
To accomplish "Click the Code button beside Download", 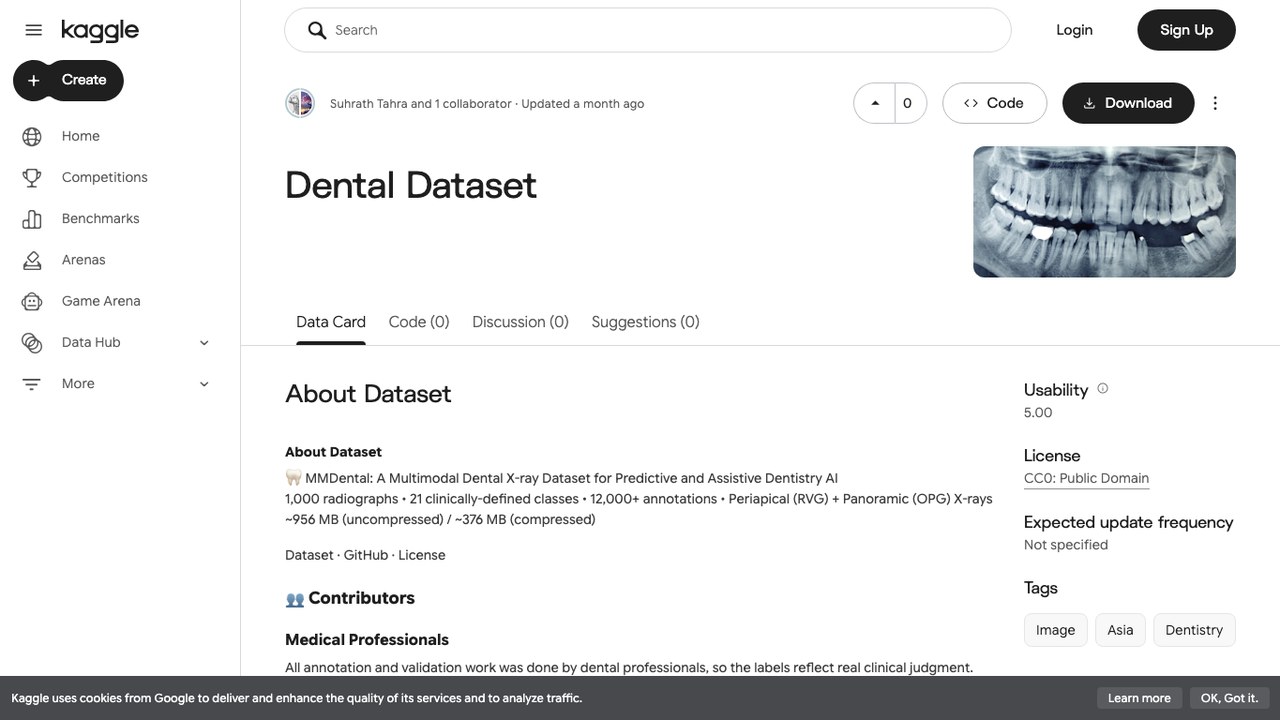I will click(x=994, y=103).
